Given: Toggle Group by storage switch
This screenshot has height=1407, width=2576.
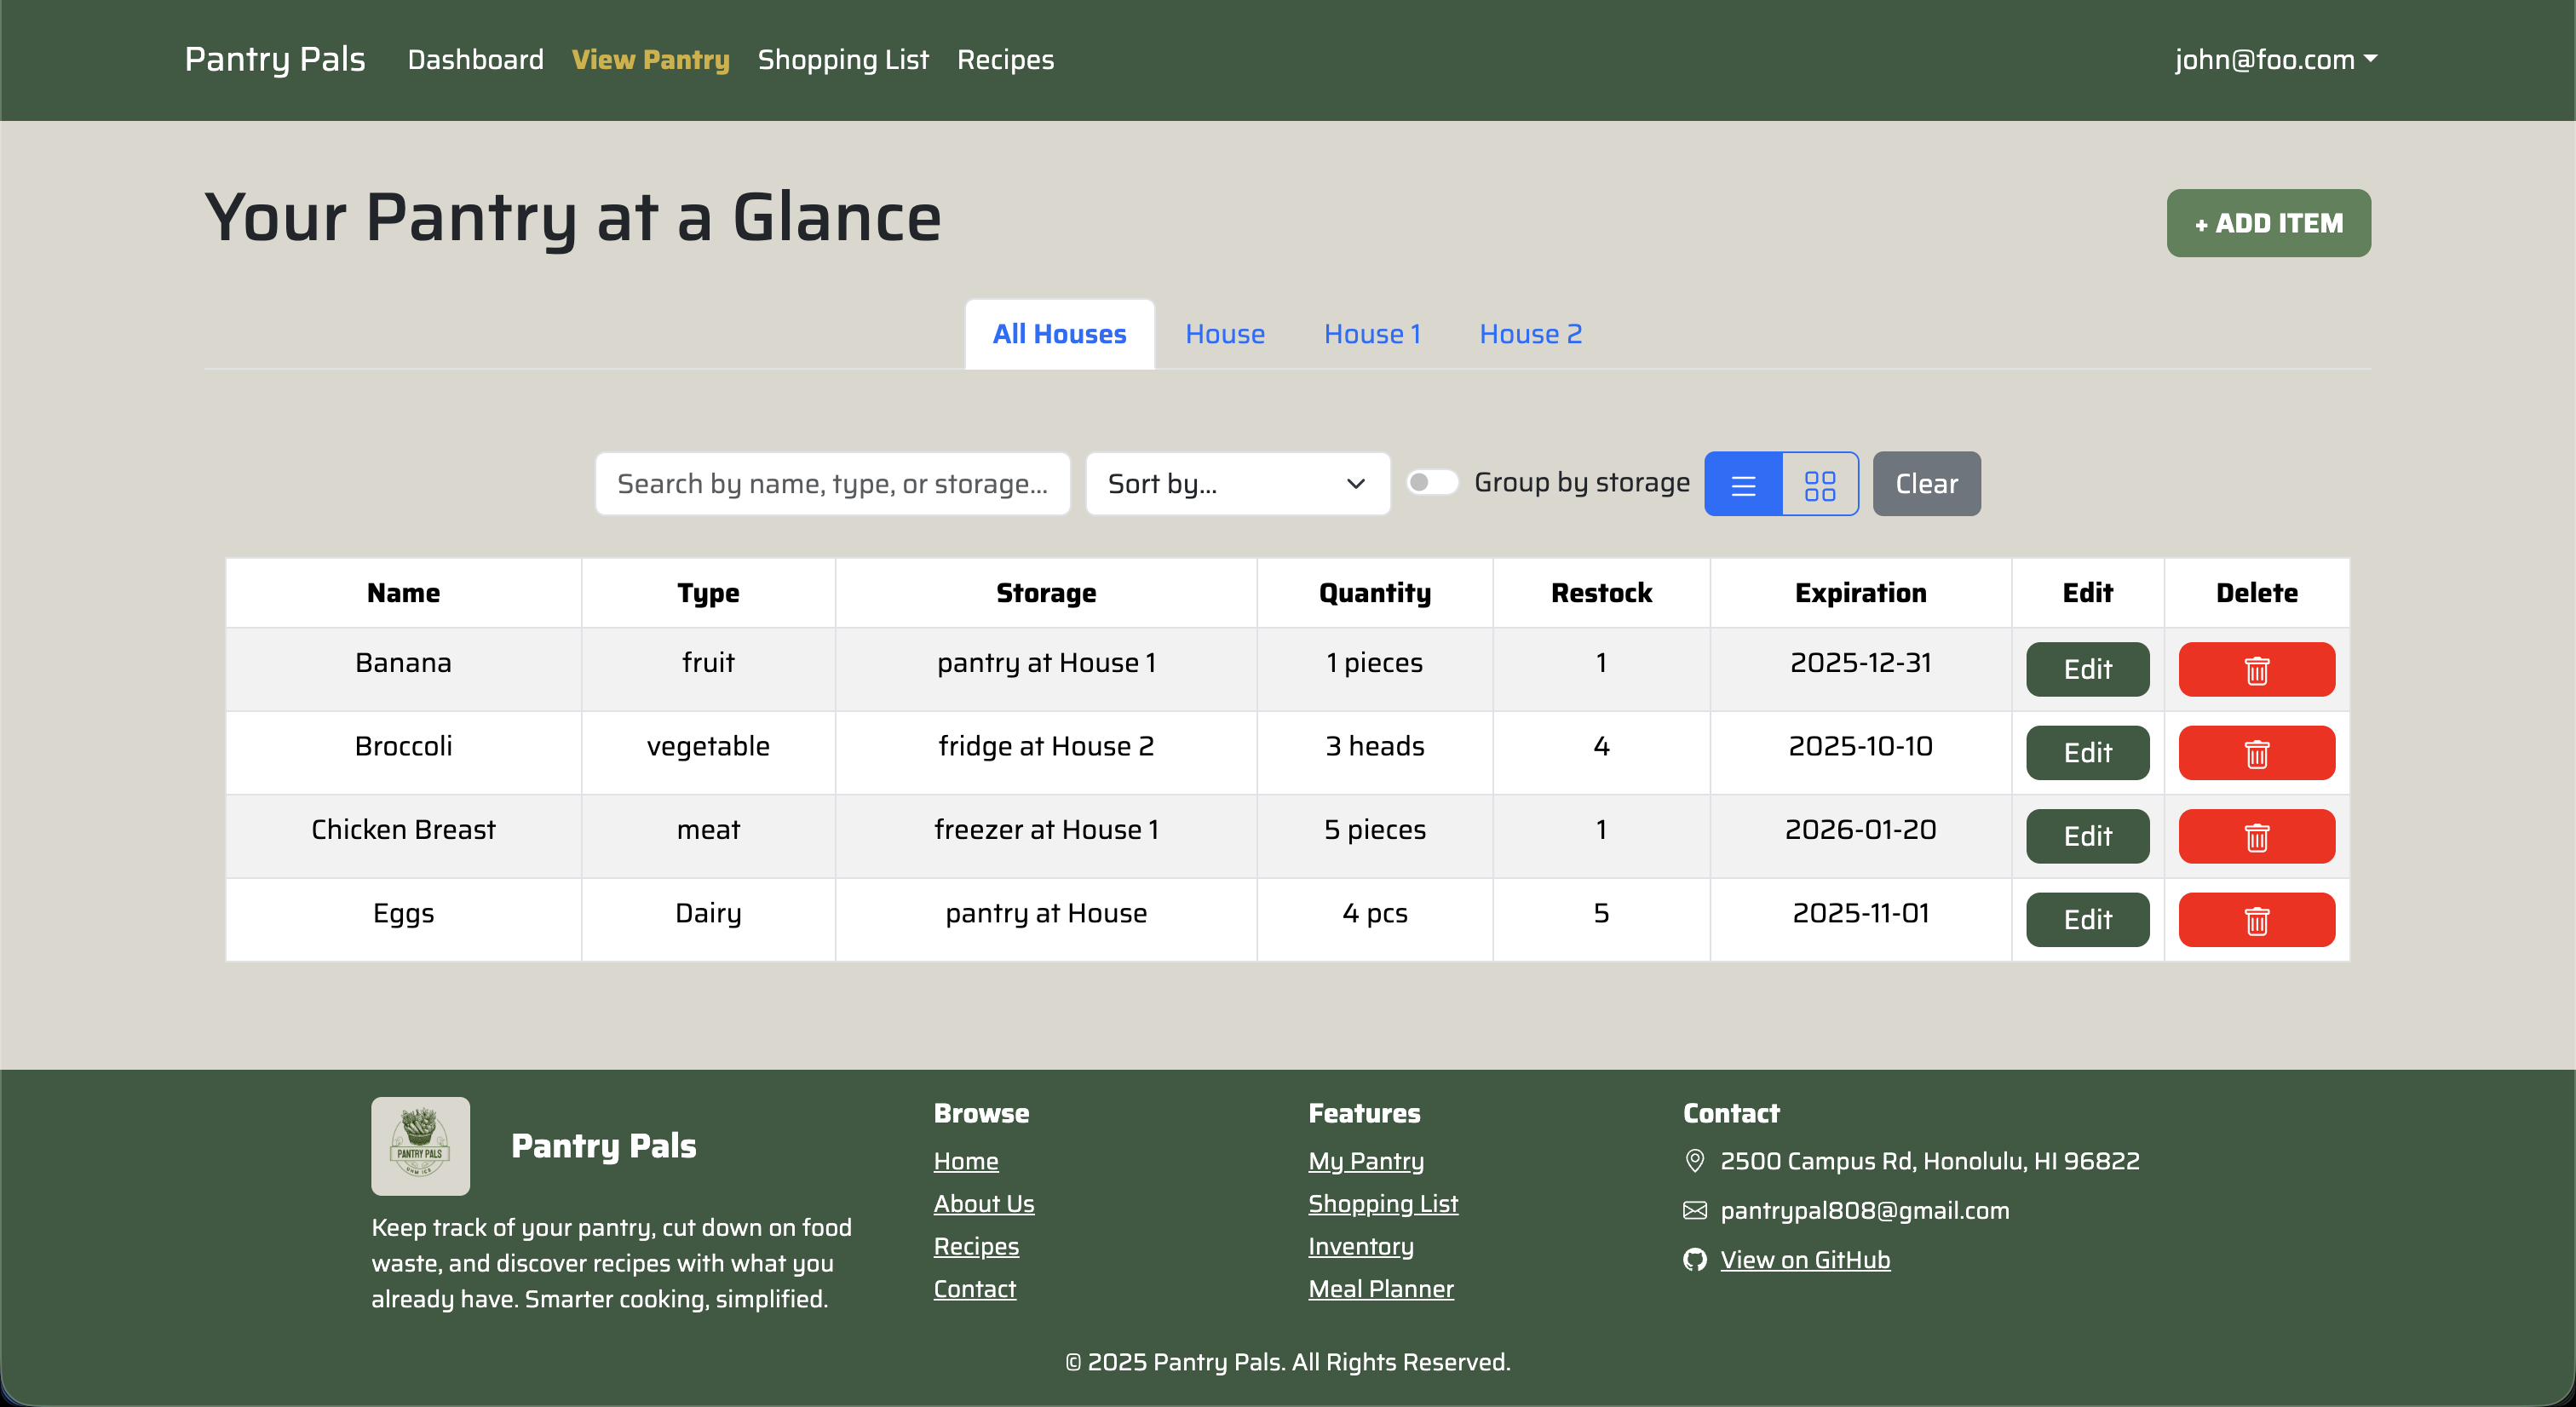Looking at the screenshot, I should [x=1431, y=483].
